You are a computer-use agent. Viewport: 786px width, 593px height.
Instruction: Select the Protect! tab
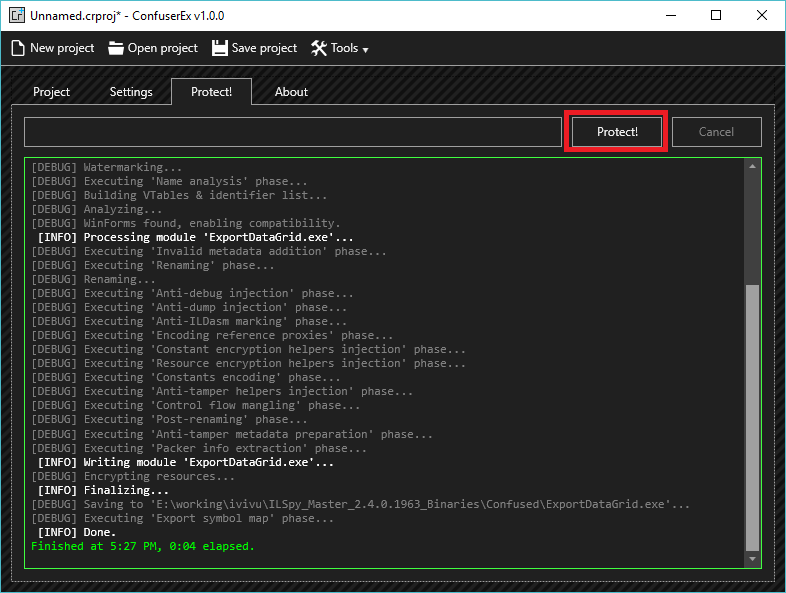pos(211,92)
